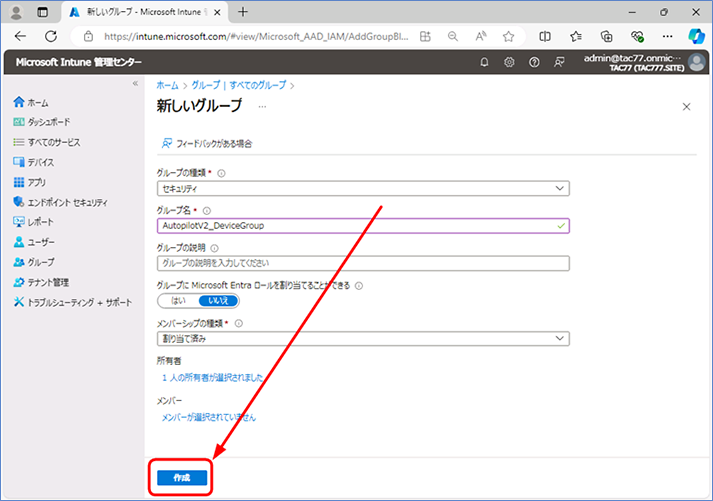The height and width of the screenshot is (501, 713).
Task: Click the zoom magnifier icon in address bar
Action: point(452,36)
